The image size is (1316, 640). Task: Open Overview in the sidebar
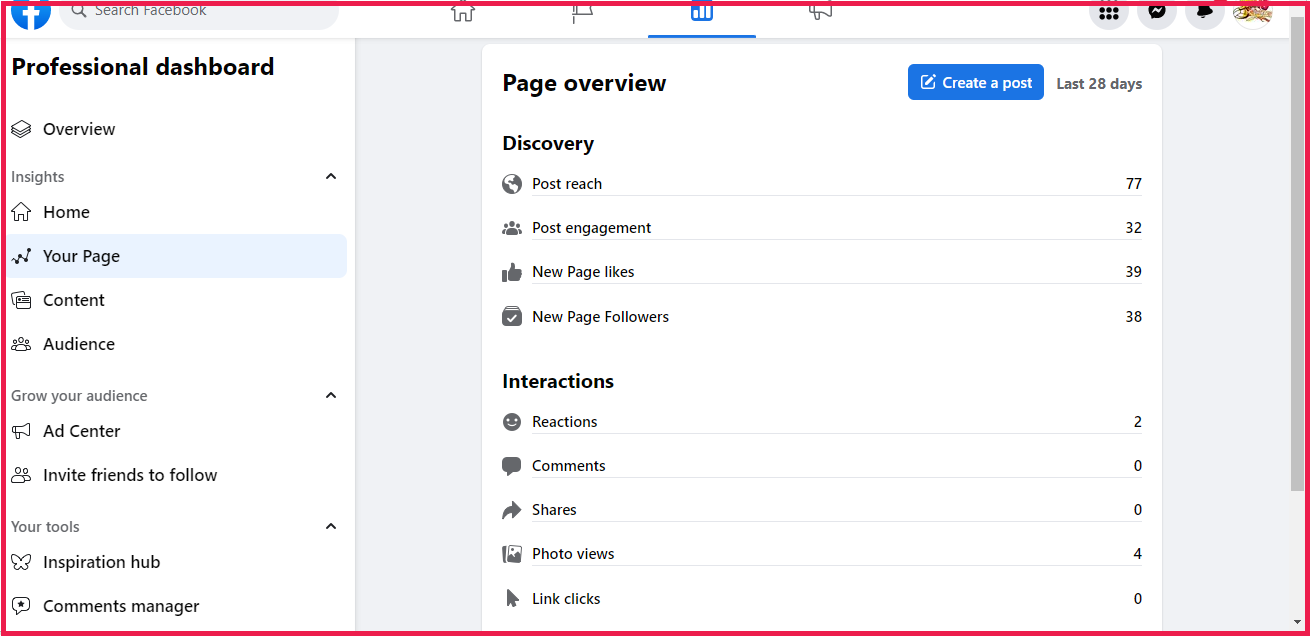[x=79, y=129]
